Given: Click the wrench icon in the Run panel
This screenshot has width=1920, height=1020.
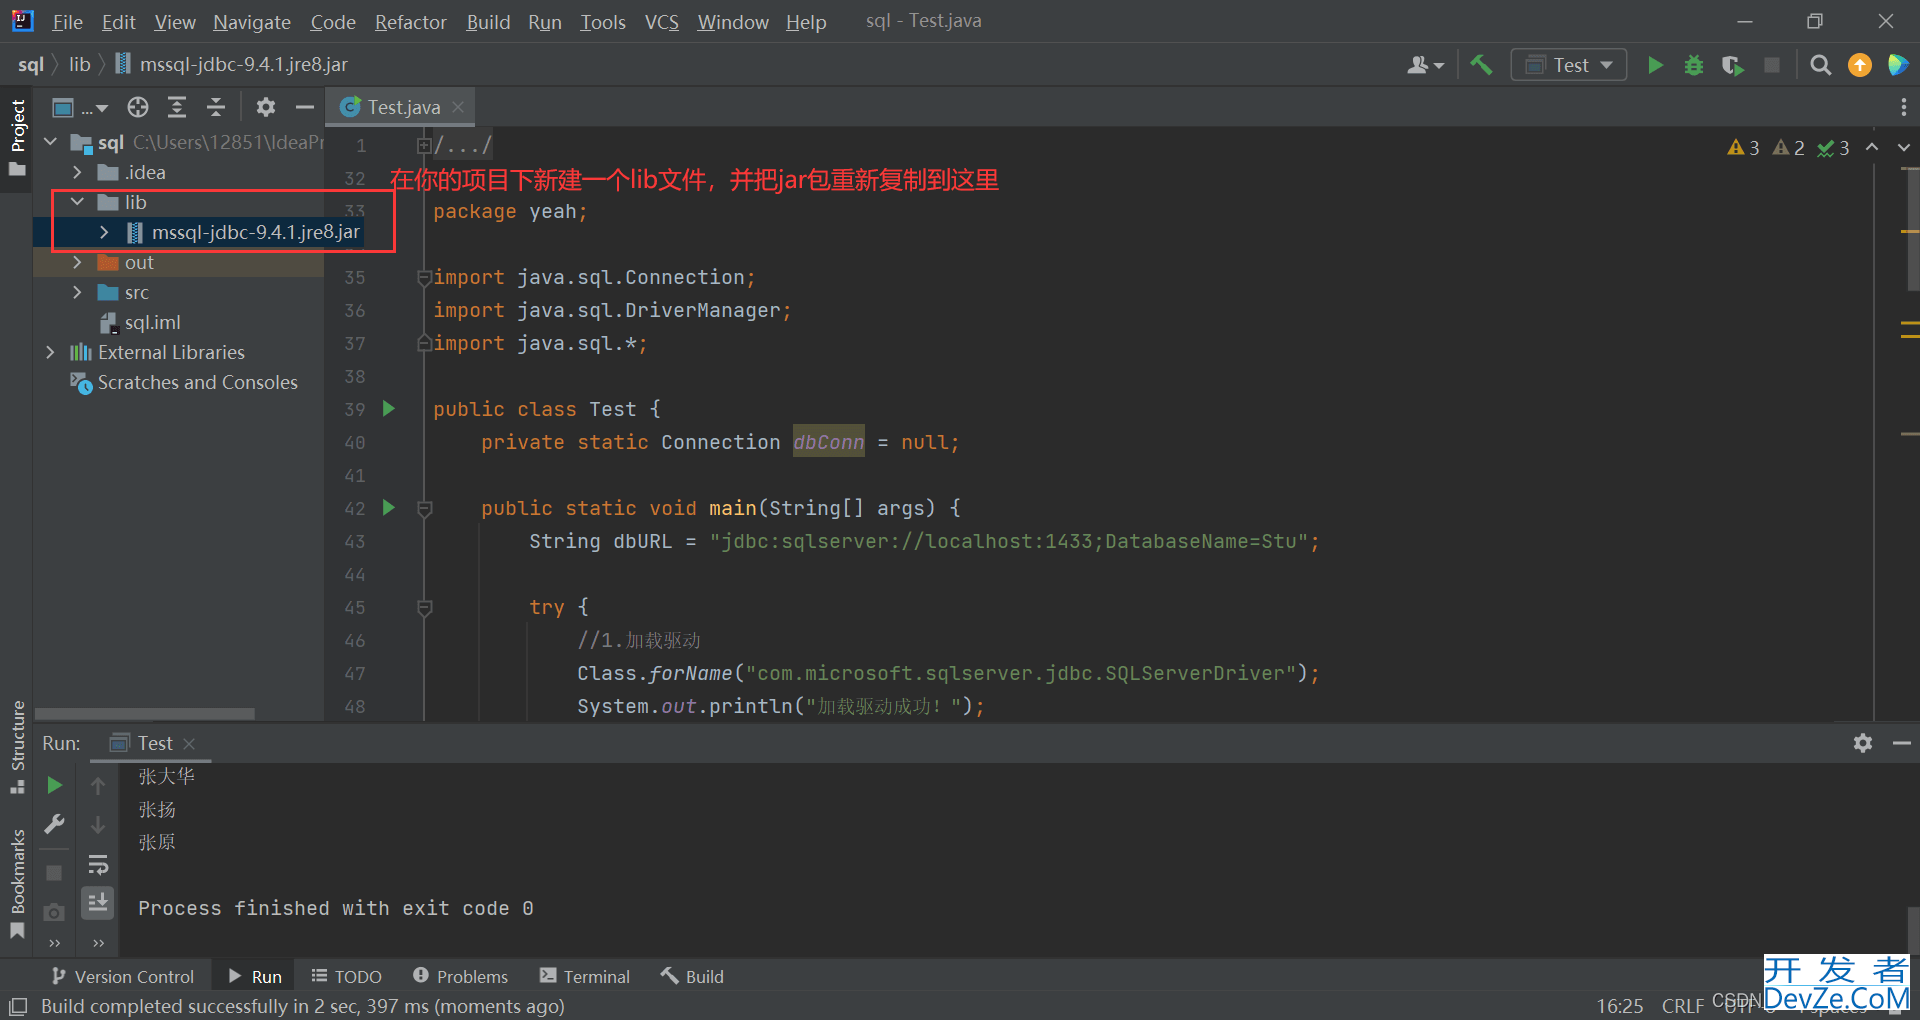Looking at the screenshot, I should pos(54,824).
